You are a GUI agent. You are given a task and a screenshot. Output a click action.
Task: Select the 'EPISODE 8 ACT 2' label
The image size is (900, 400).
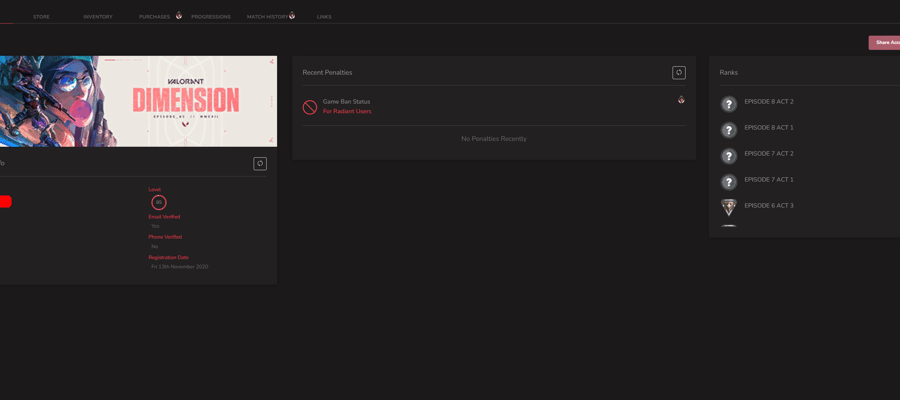(x=769, y=102)
